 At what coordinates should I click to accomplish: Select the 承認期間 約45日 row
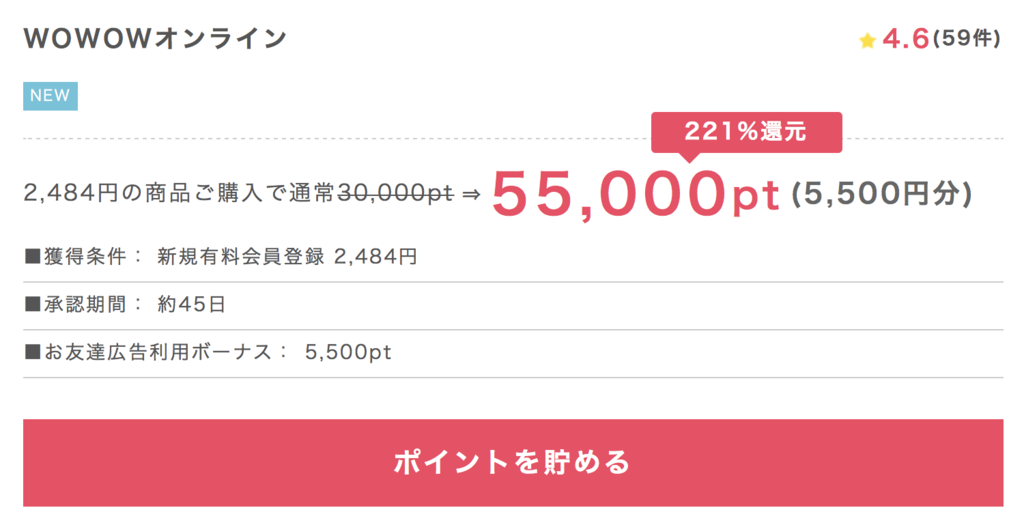513,305
